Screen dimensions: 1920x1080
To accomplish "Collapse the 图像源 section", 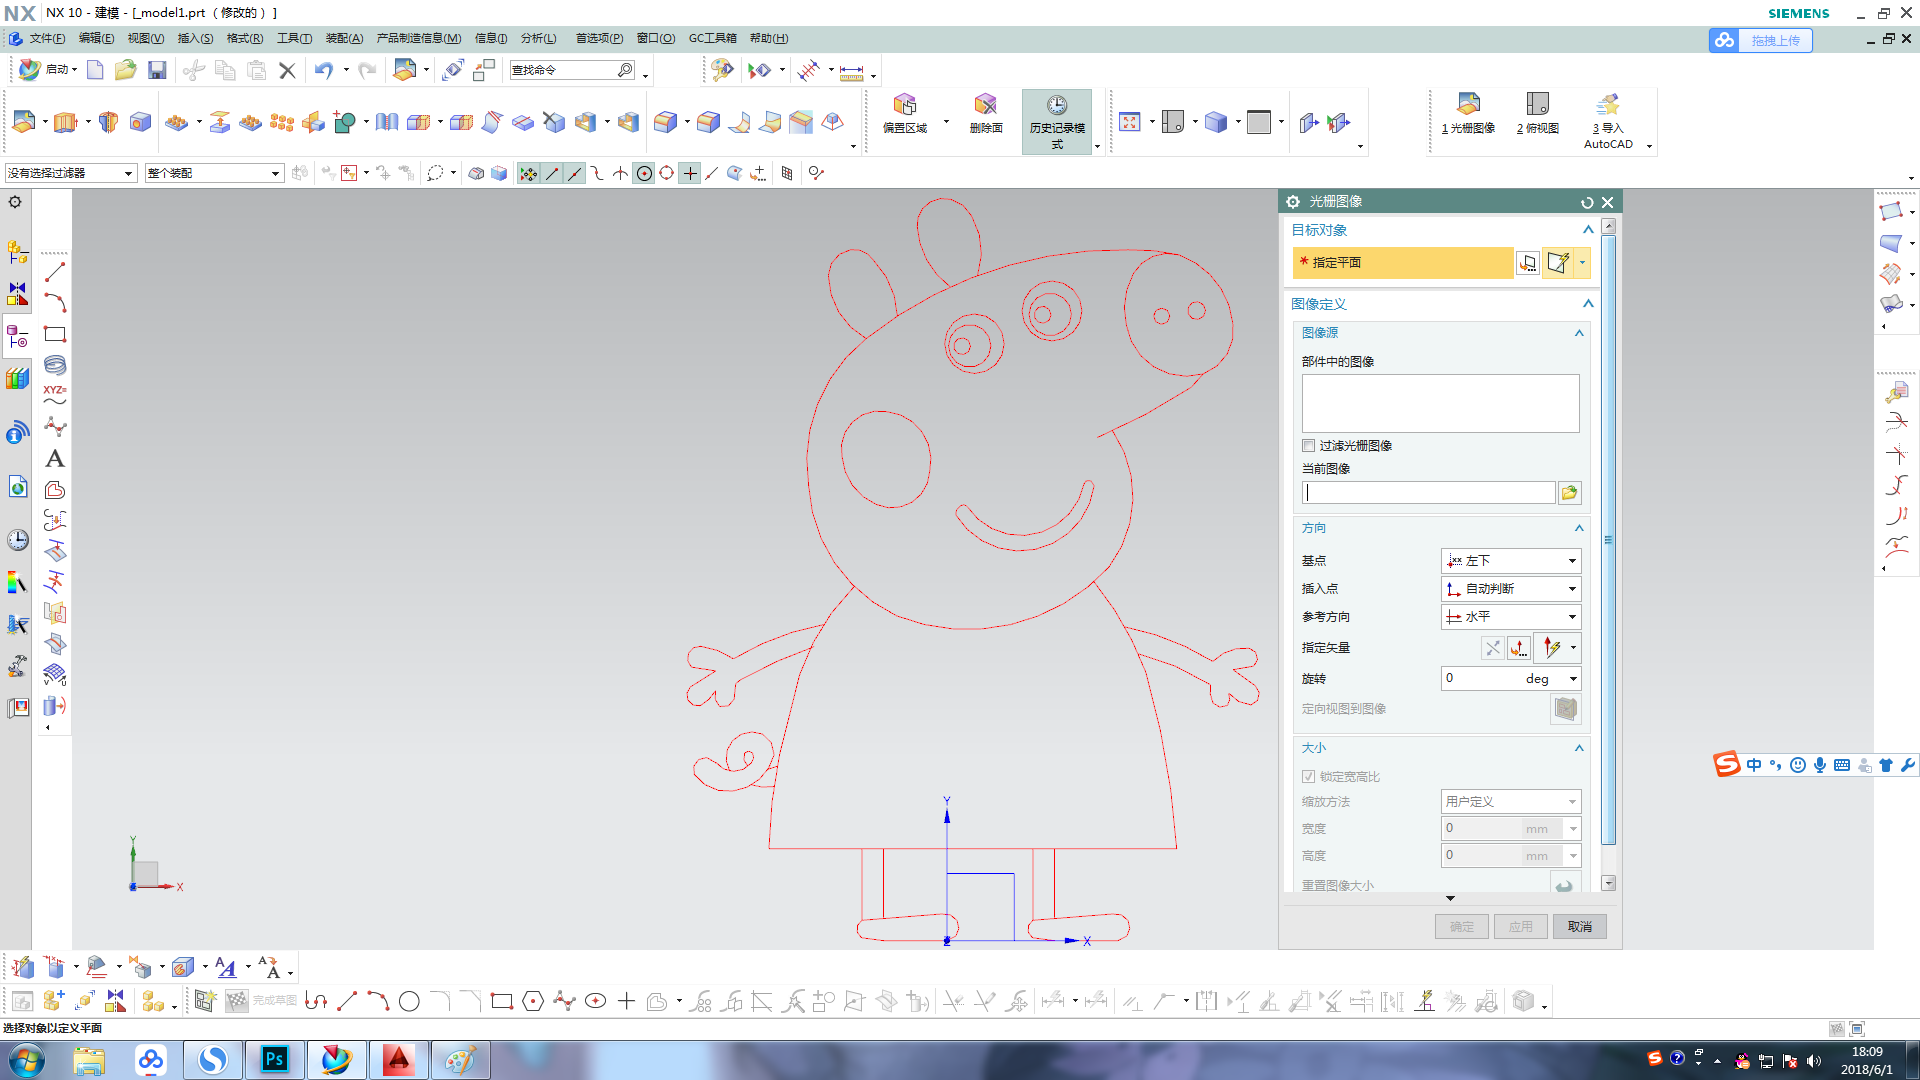I will [x=1580, y=333].
